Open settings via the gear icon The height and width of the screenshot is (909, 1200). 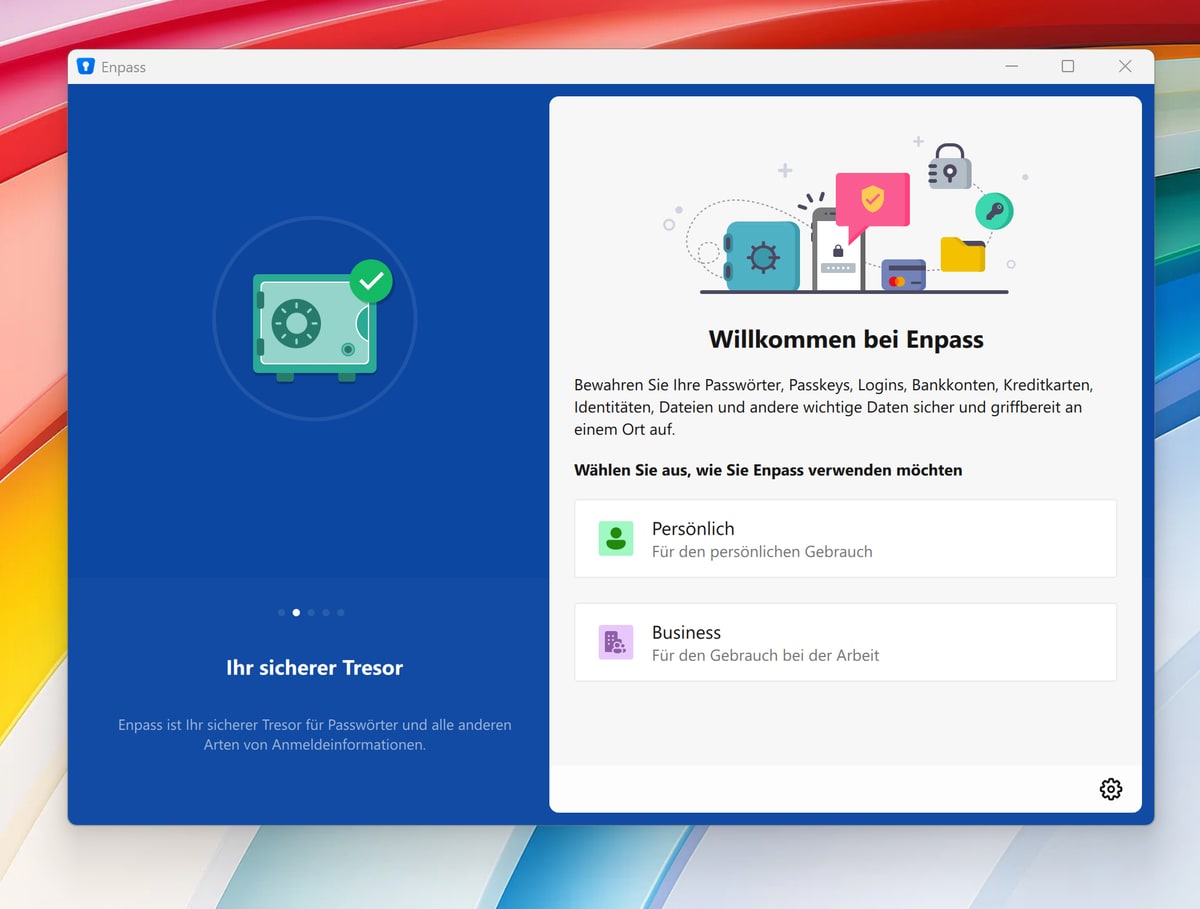click(x=1110, y=789)
